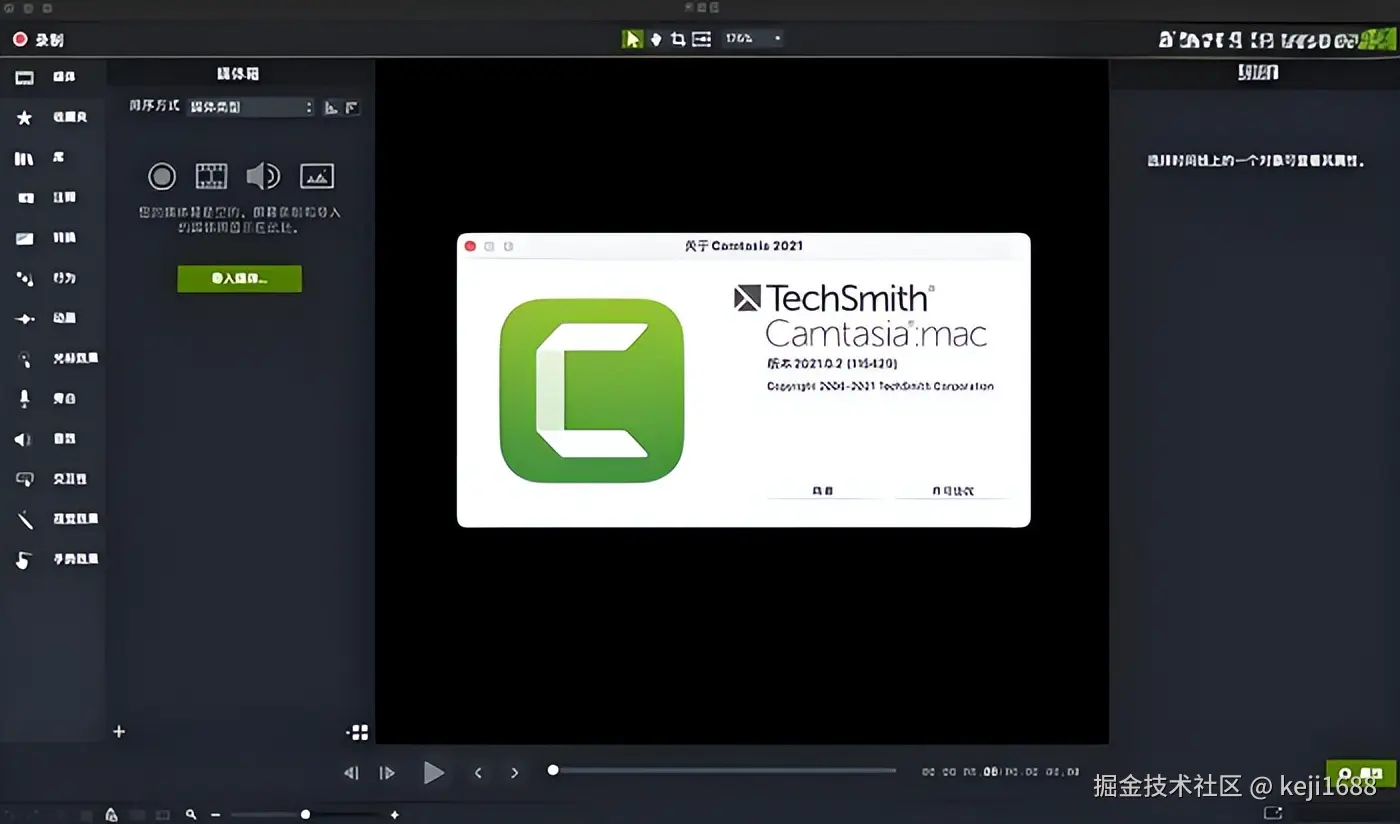This screenshot has width=1400, height=824.
Task: Click the TechSmith copyright line
Action: pyautogui.click(x=880, y=386)
